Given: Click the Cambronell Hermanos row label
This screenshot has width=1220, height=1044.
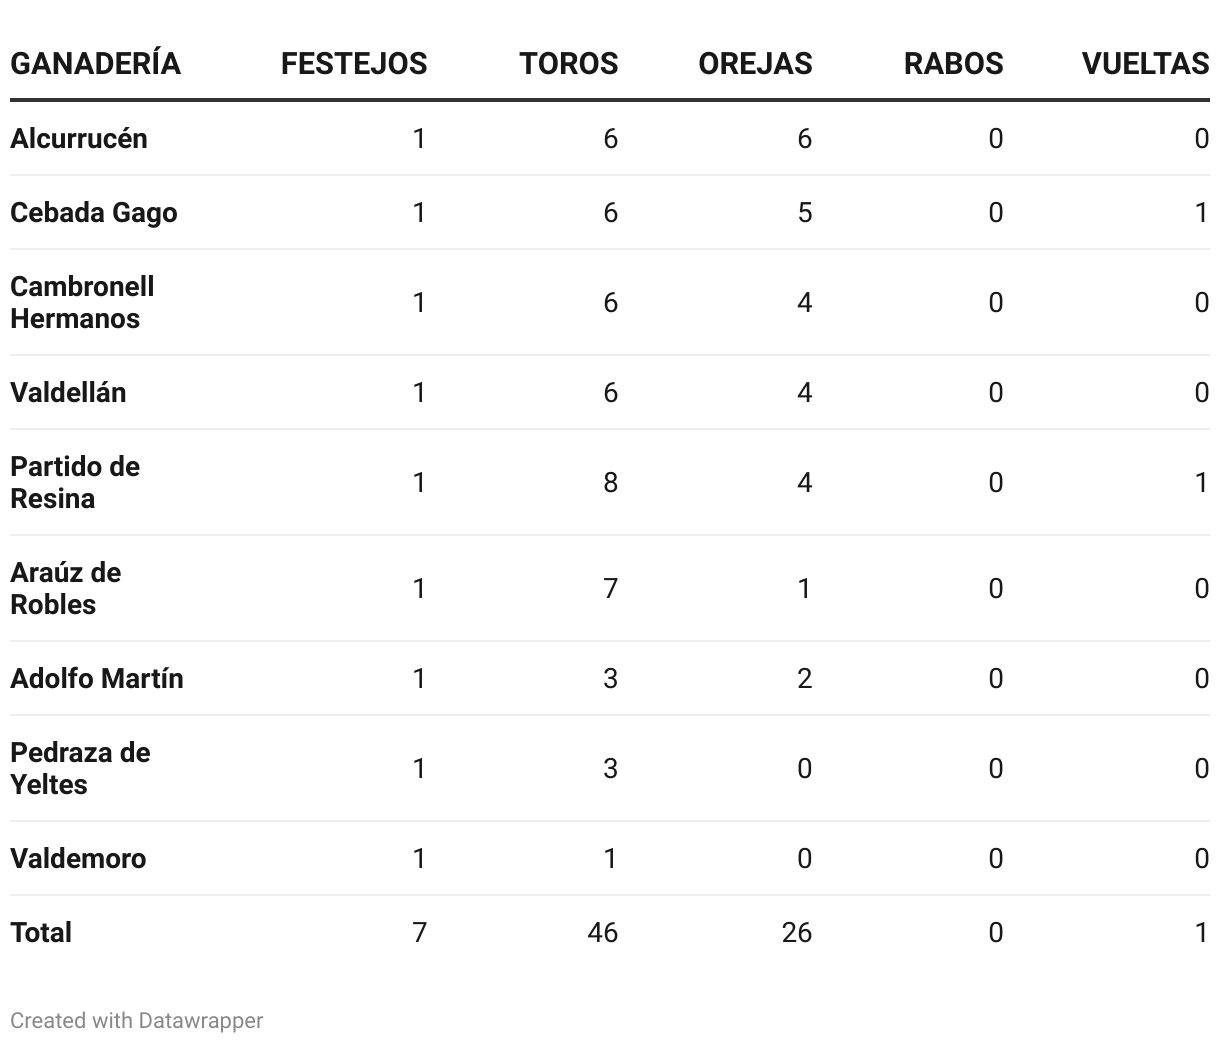Looking at the screenshot, I should point(82,302).
